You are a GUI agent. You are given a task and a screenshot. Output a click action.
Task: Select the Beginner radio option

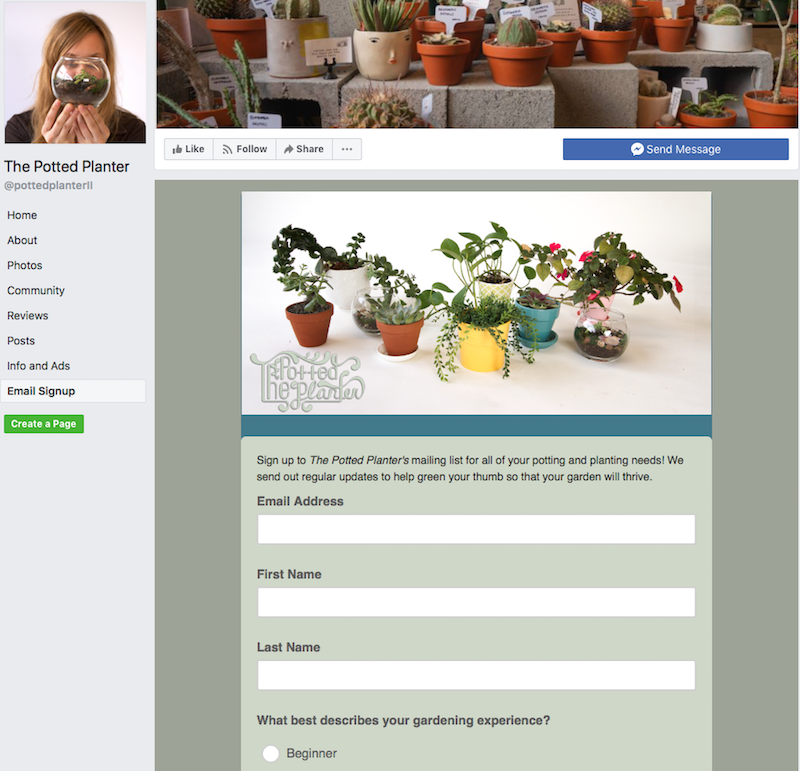click(x=270, y=753)
